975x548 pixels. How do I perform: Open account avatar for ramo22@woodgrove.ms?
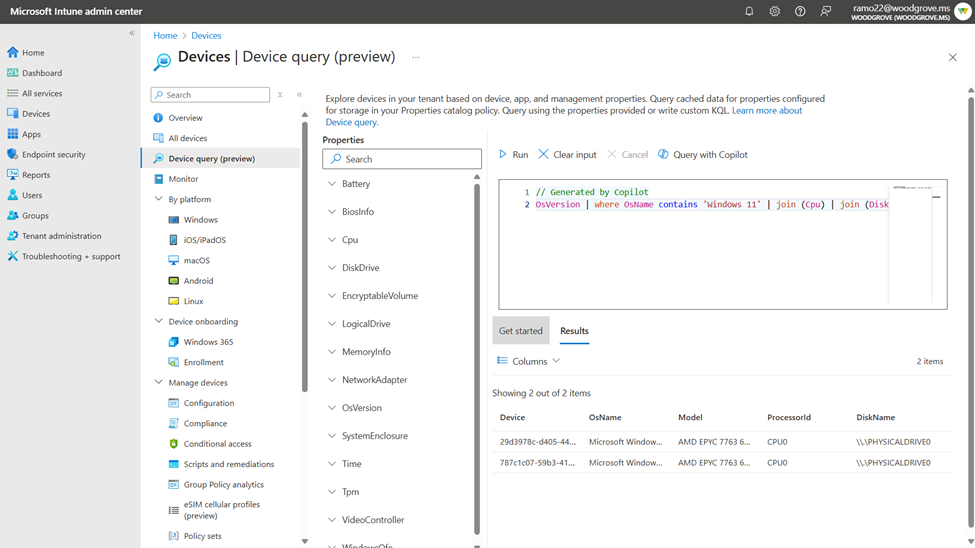(963, 11)
